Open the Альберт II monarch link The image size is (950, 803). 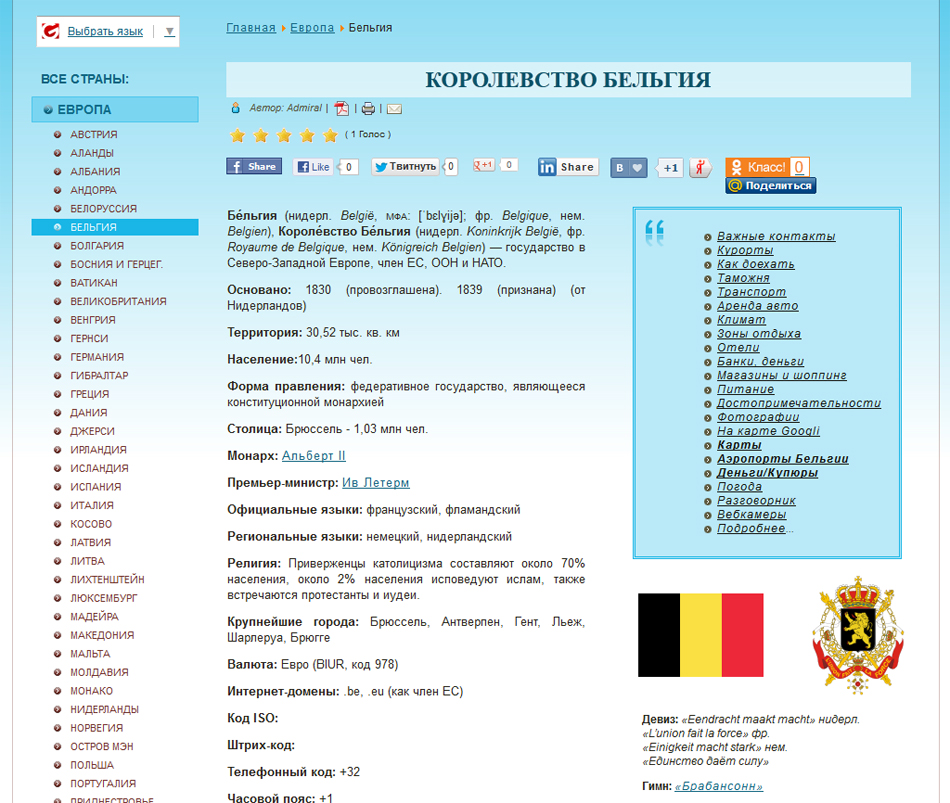[314, 456]
